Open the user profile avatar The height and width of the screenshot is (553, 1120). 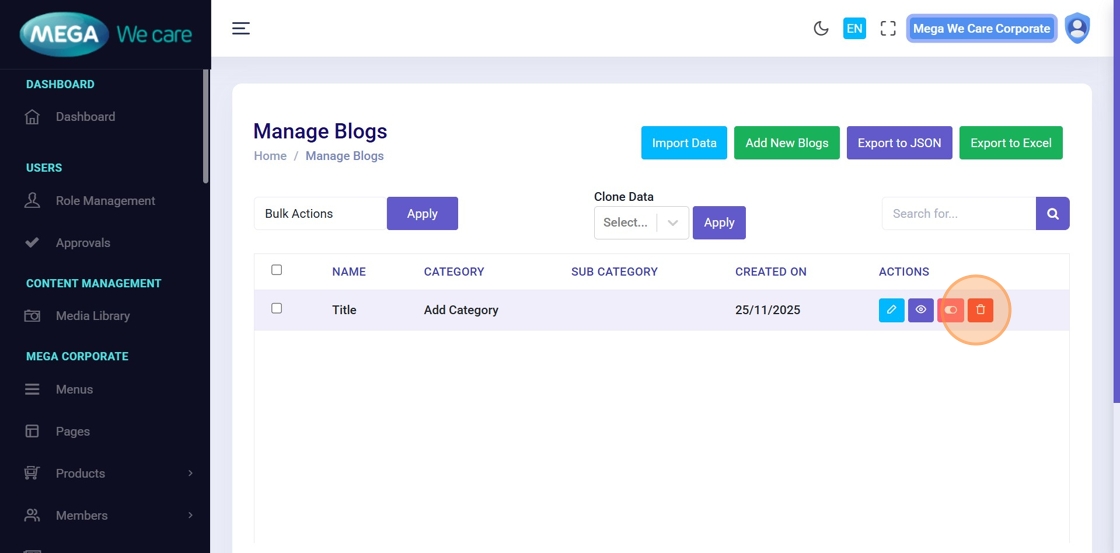(x=1077, y=28)
